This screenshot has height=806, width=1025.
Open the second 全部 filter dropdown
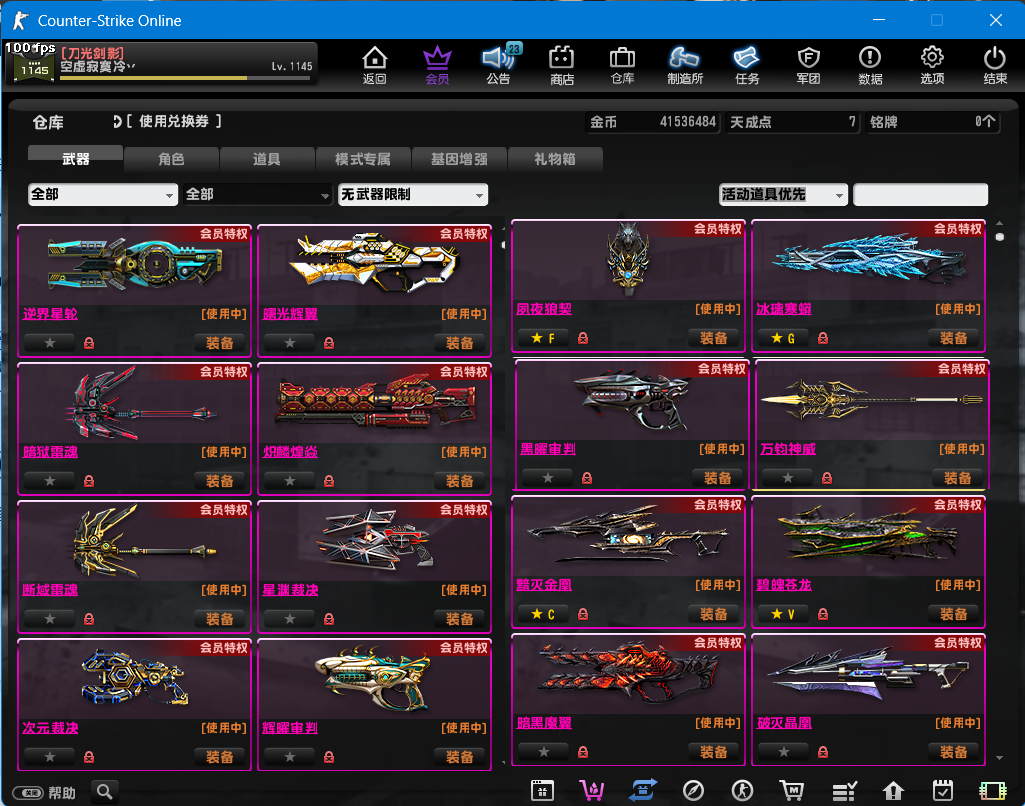(x=258, y=195)
